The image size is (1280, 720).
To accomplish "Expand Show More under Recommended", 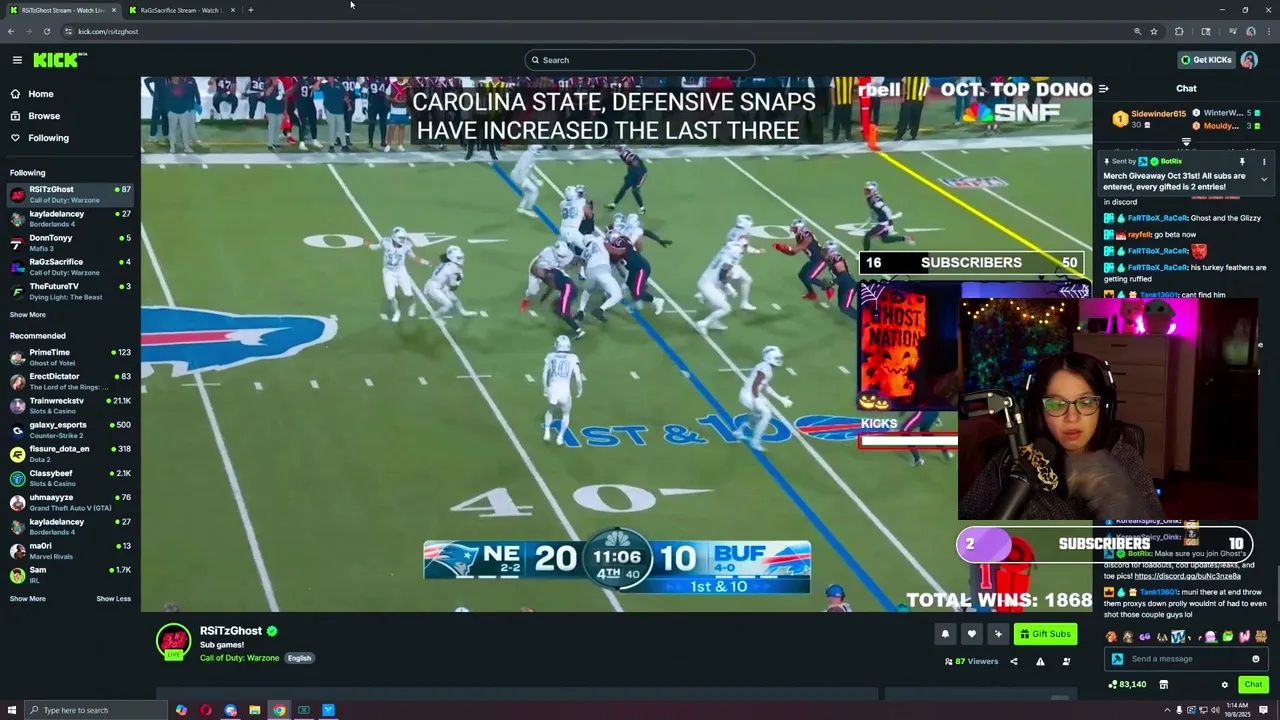I will point(28,599).
